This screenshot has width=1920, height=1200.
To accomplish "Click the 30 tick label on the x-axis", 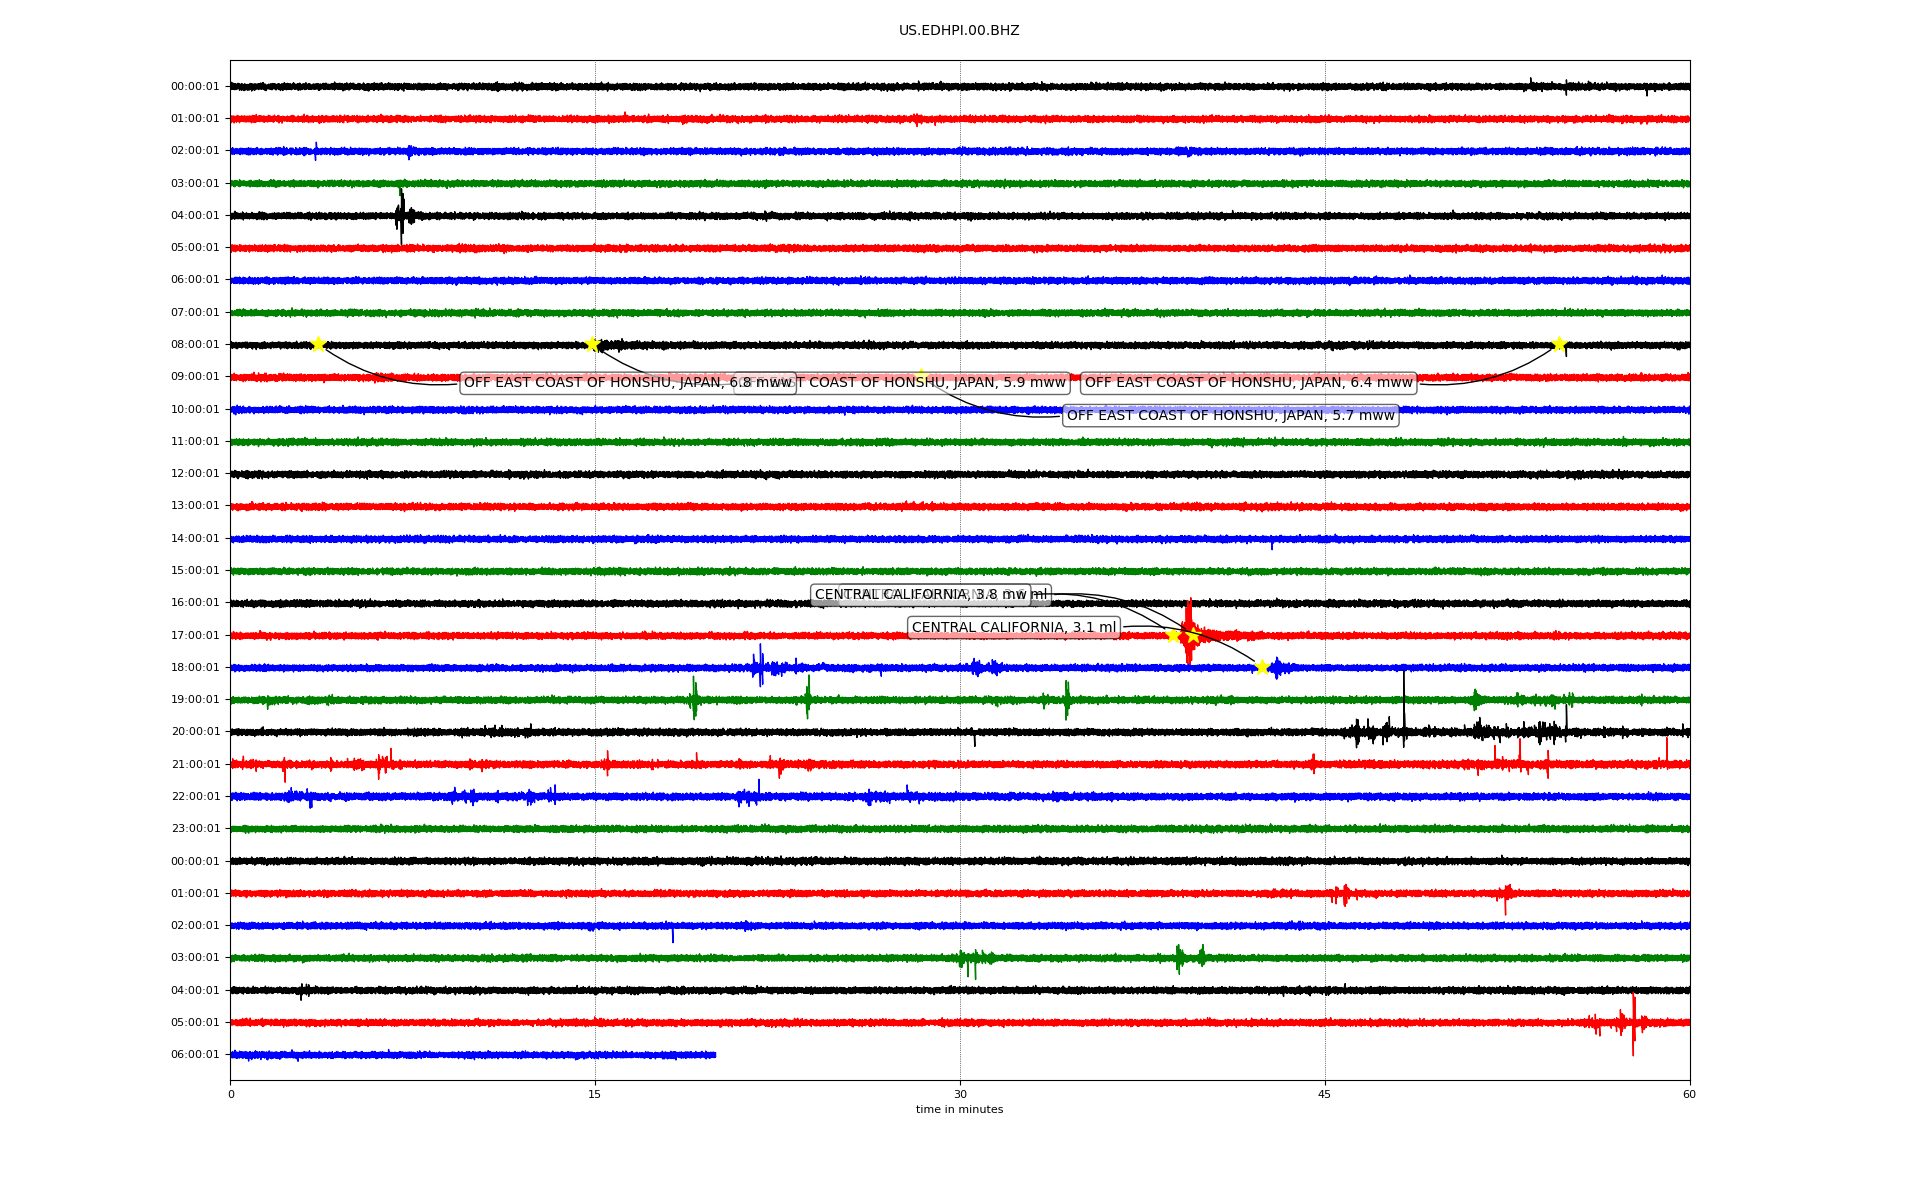I will pos(960,1095).
